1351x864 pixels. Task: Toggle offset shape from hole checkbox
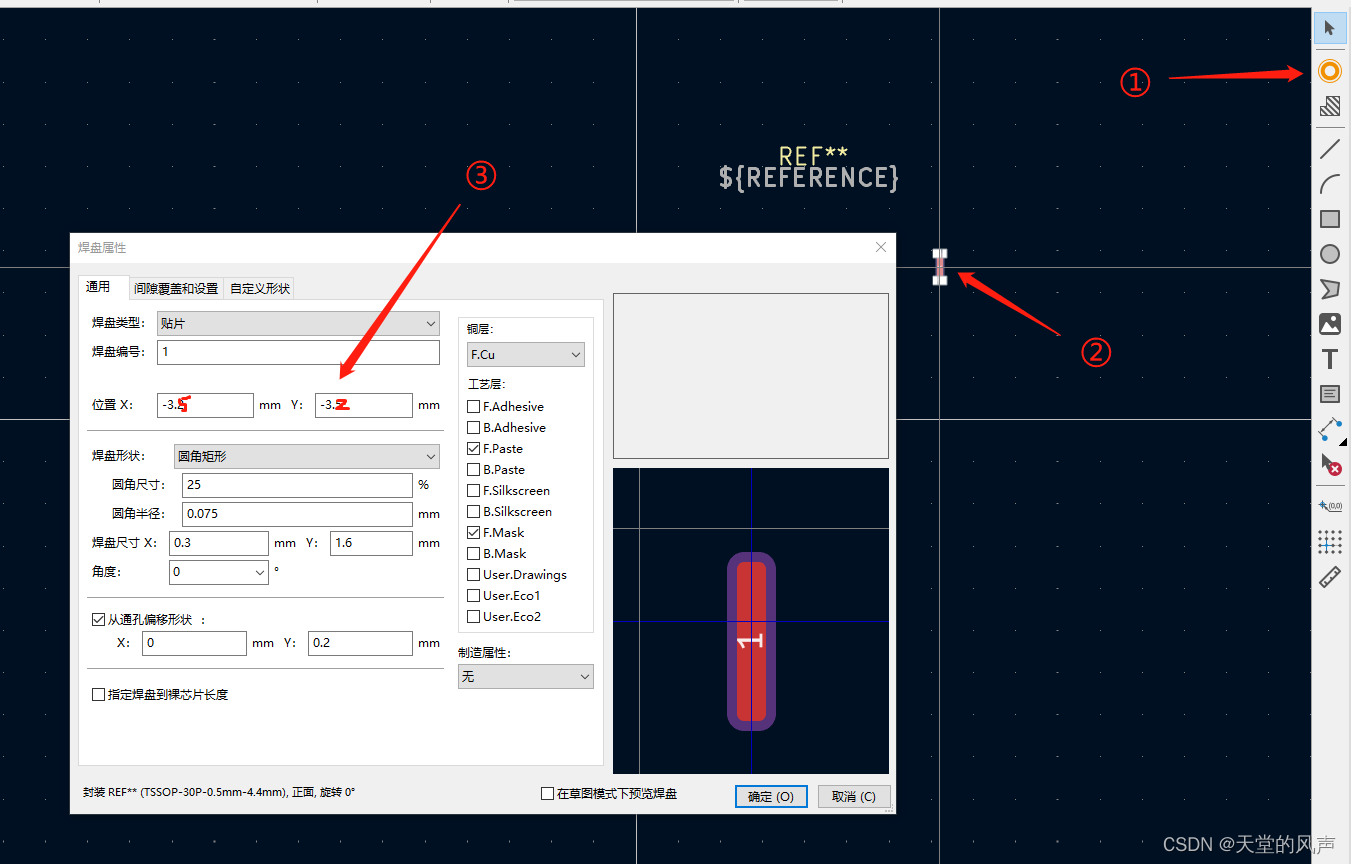(x=98, y=619)
